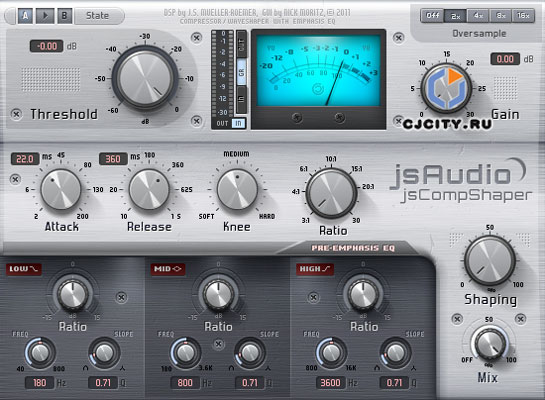
Task: Click the PRE-EMPHASIS EQ label
Action: pyautogui.click(x=353, y=248)
